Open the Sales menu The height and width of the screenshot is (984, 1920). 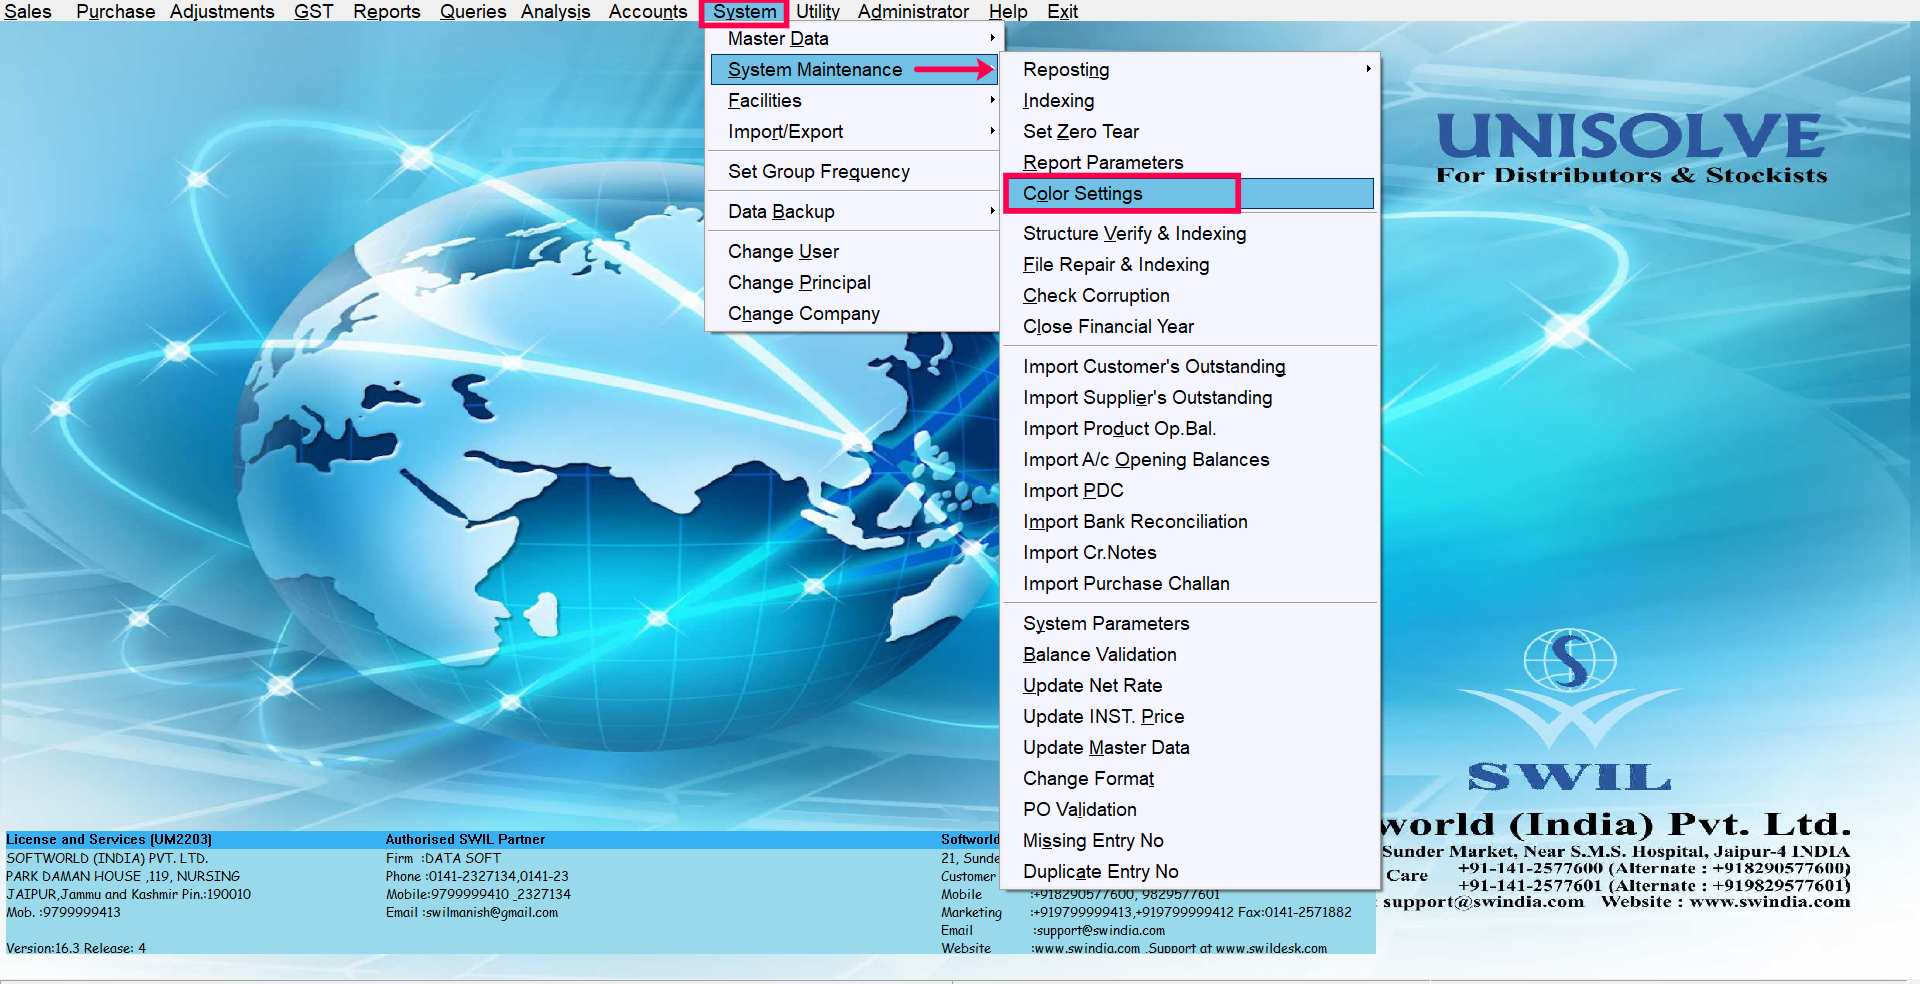(x=27, y=11)
